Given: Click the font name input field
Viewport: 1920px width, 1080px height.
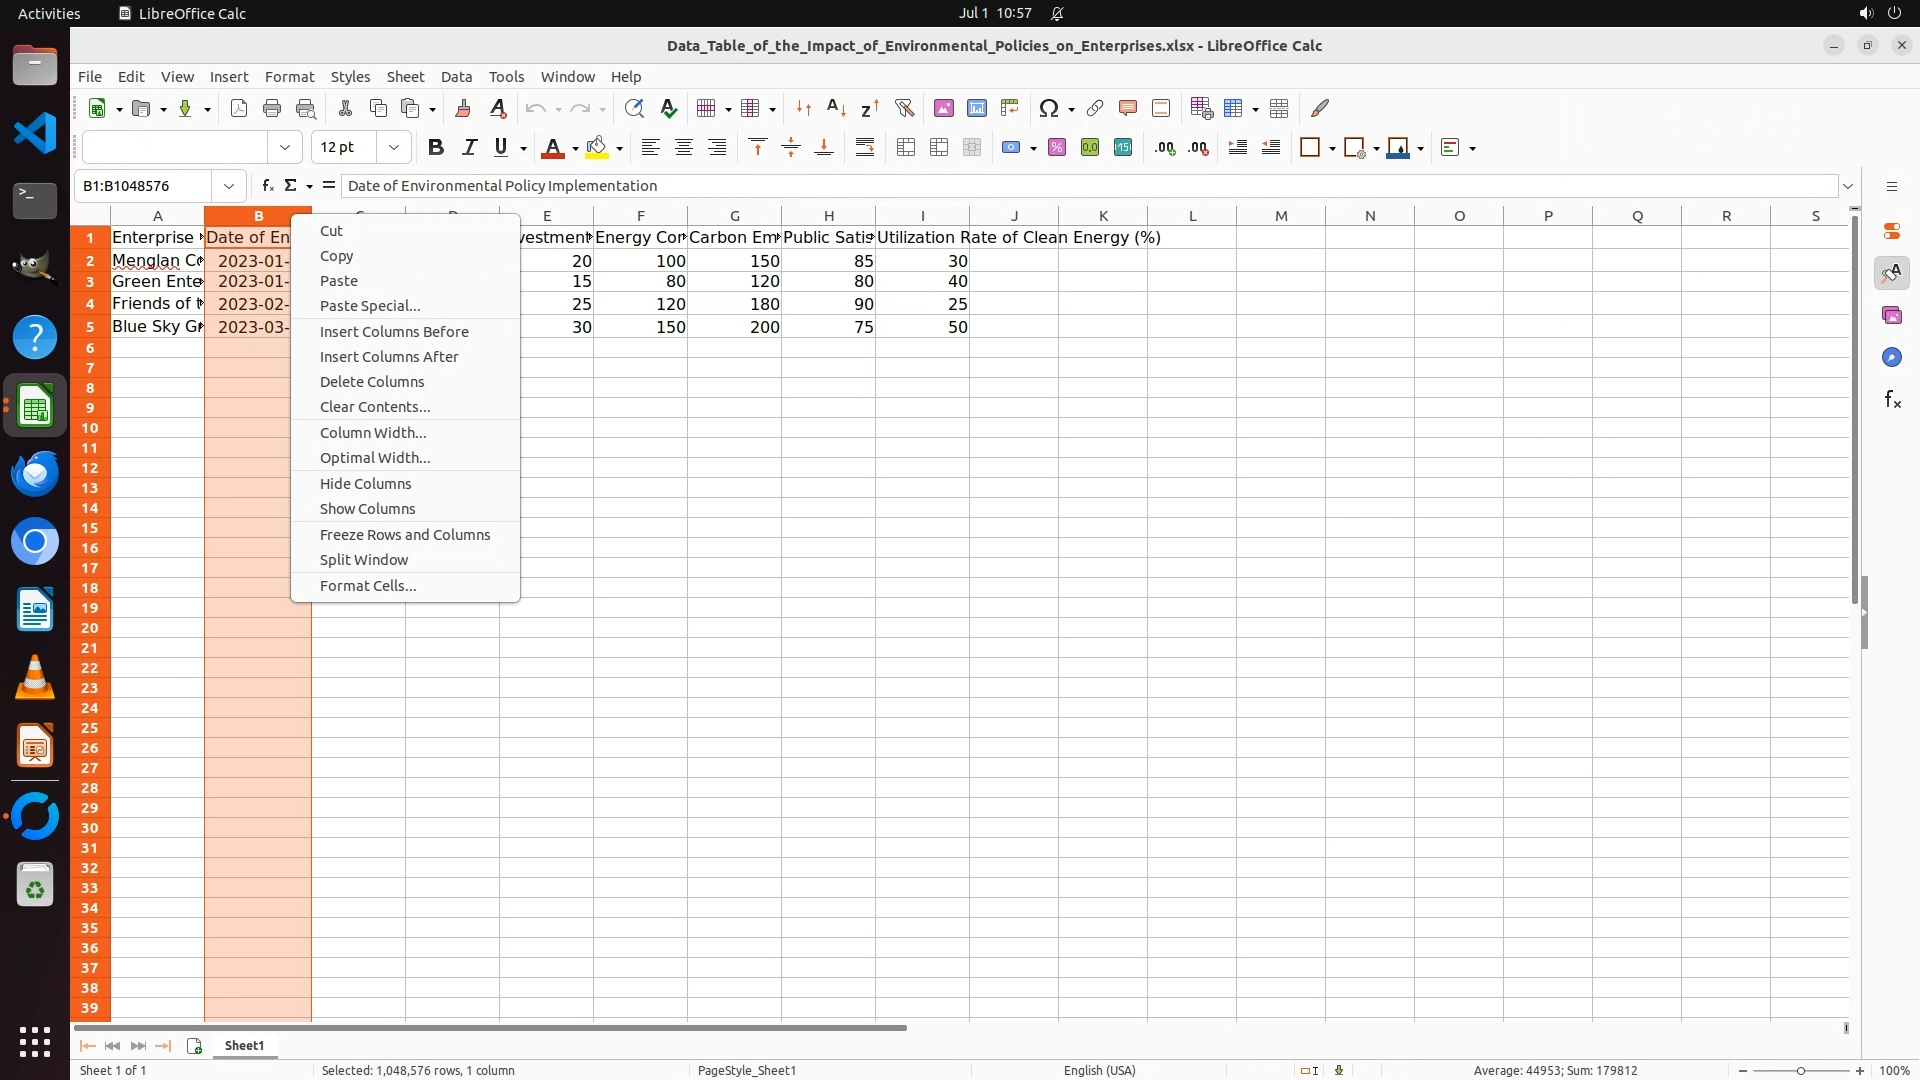Looking at the screenshot, I should (x=175, y=148).
